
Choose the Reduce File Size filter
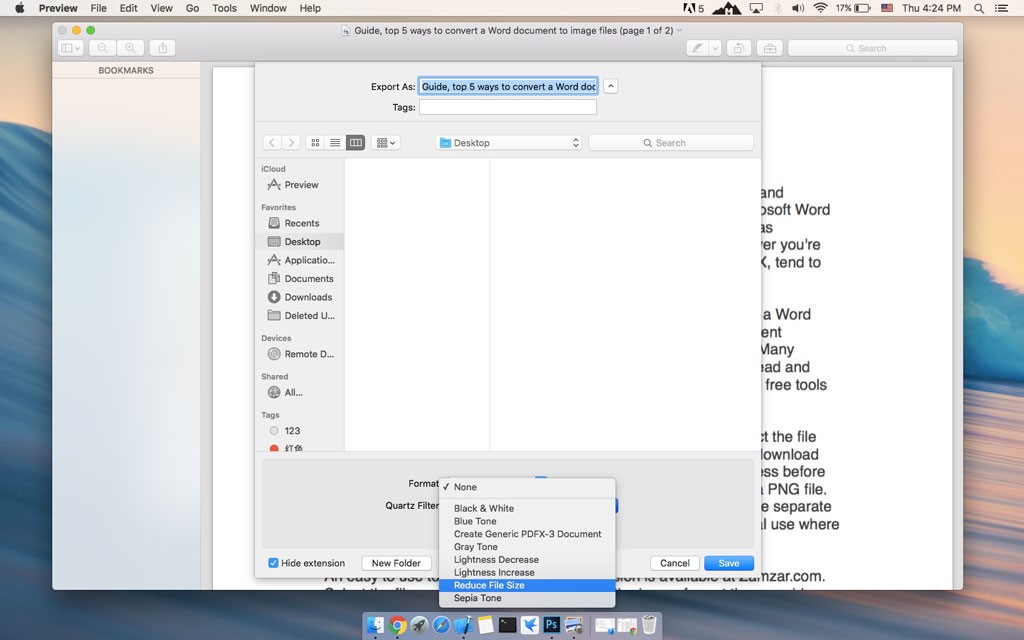click(x=527, y=585)
